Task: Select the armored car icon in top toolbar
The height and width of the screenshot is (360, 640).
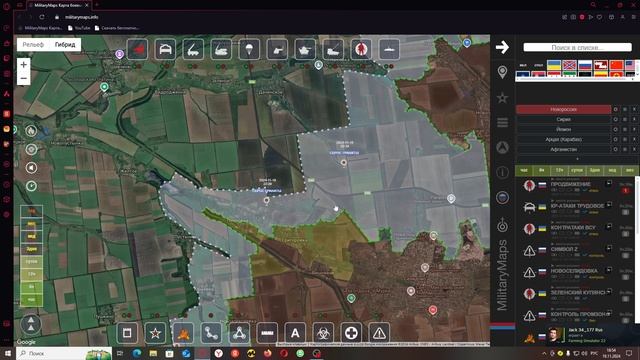Action: tap(165, 49)
